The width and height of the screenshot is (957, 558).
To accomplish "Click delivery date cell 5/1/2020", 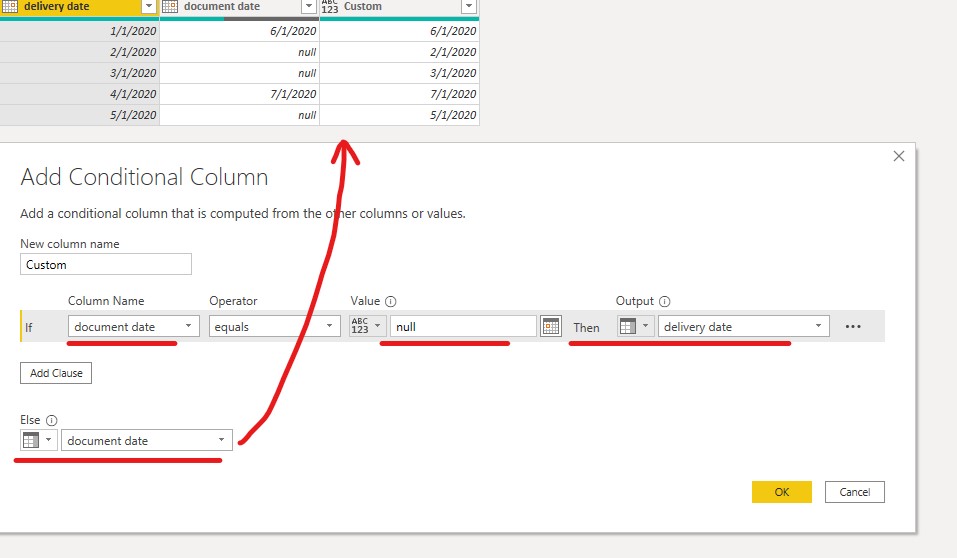I will 79,115.
